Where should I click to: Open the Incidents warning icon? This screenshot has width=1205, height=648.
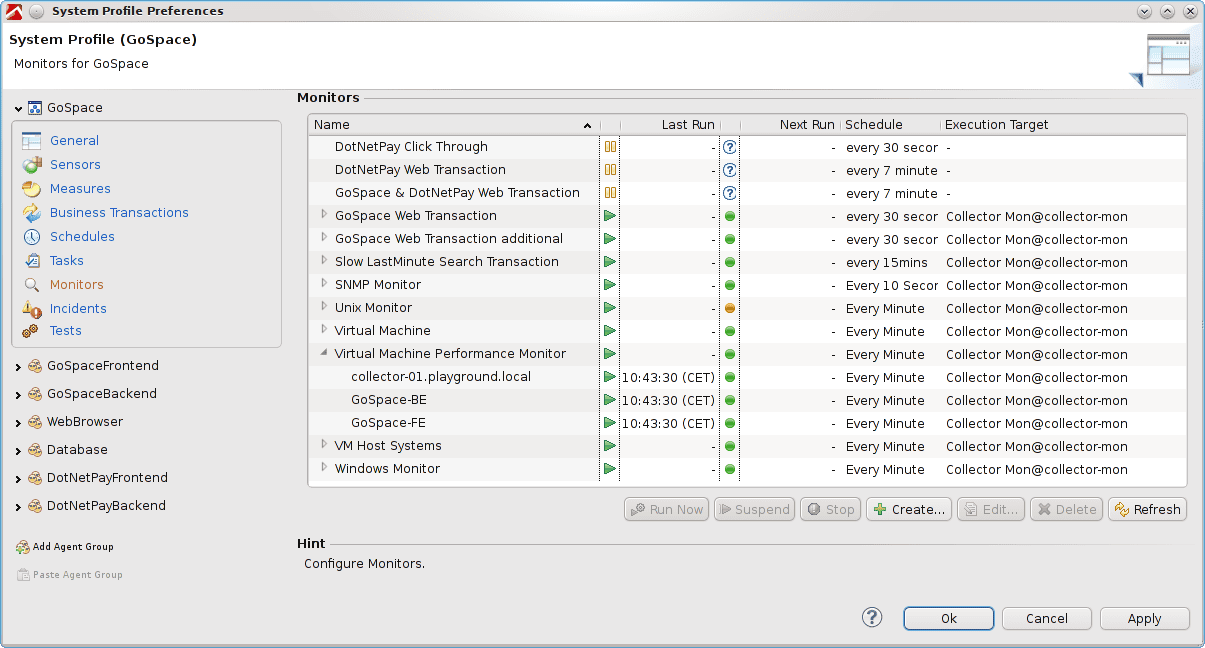[x=31, y=309]
